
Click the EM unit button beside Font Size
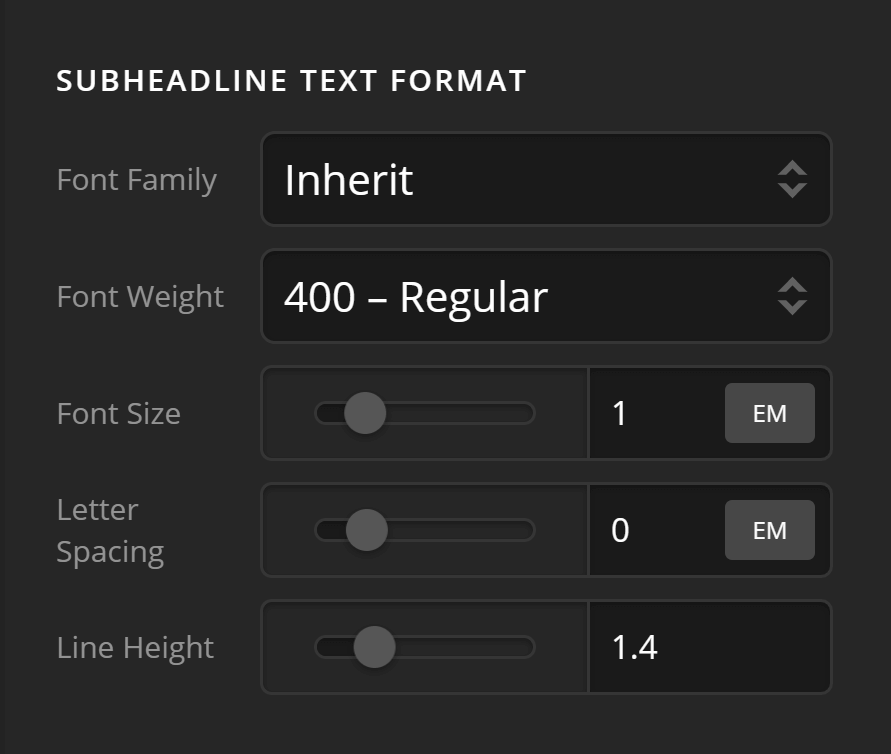(x=769, y=413)
